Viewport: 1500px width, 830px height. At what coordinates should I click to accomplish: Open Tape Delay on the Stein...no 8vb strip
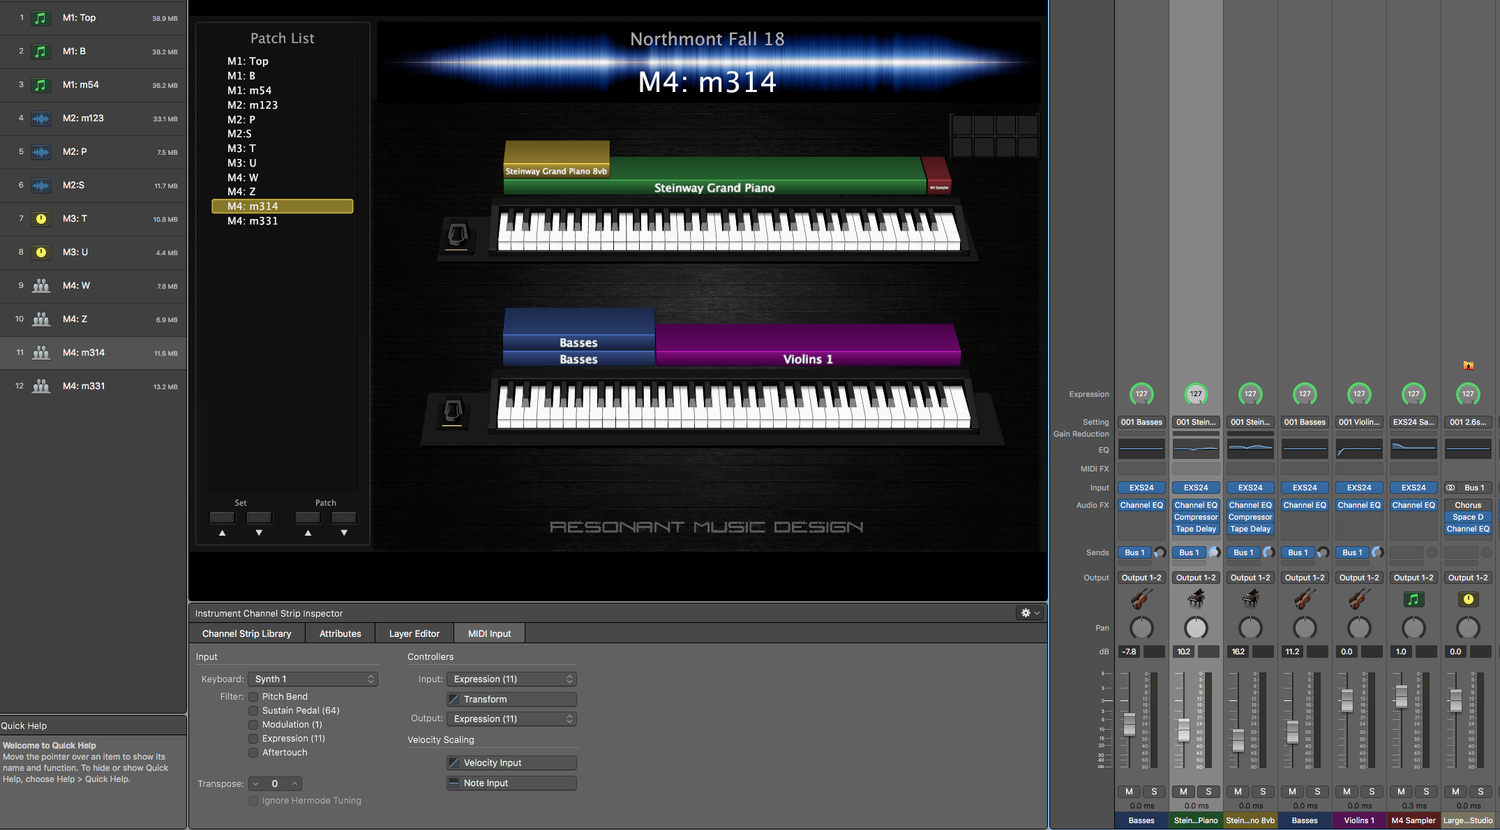1250,529
